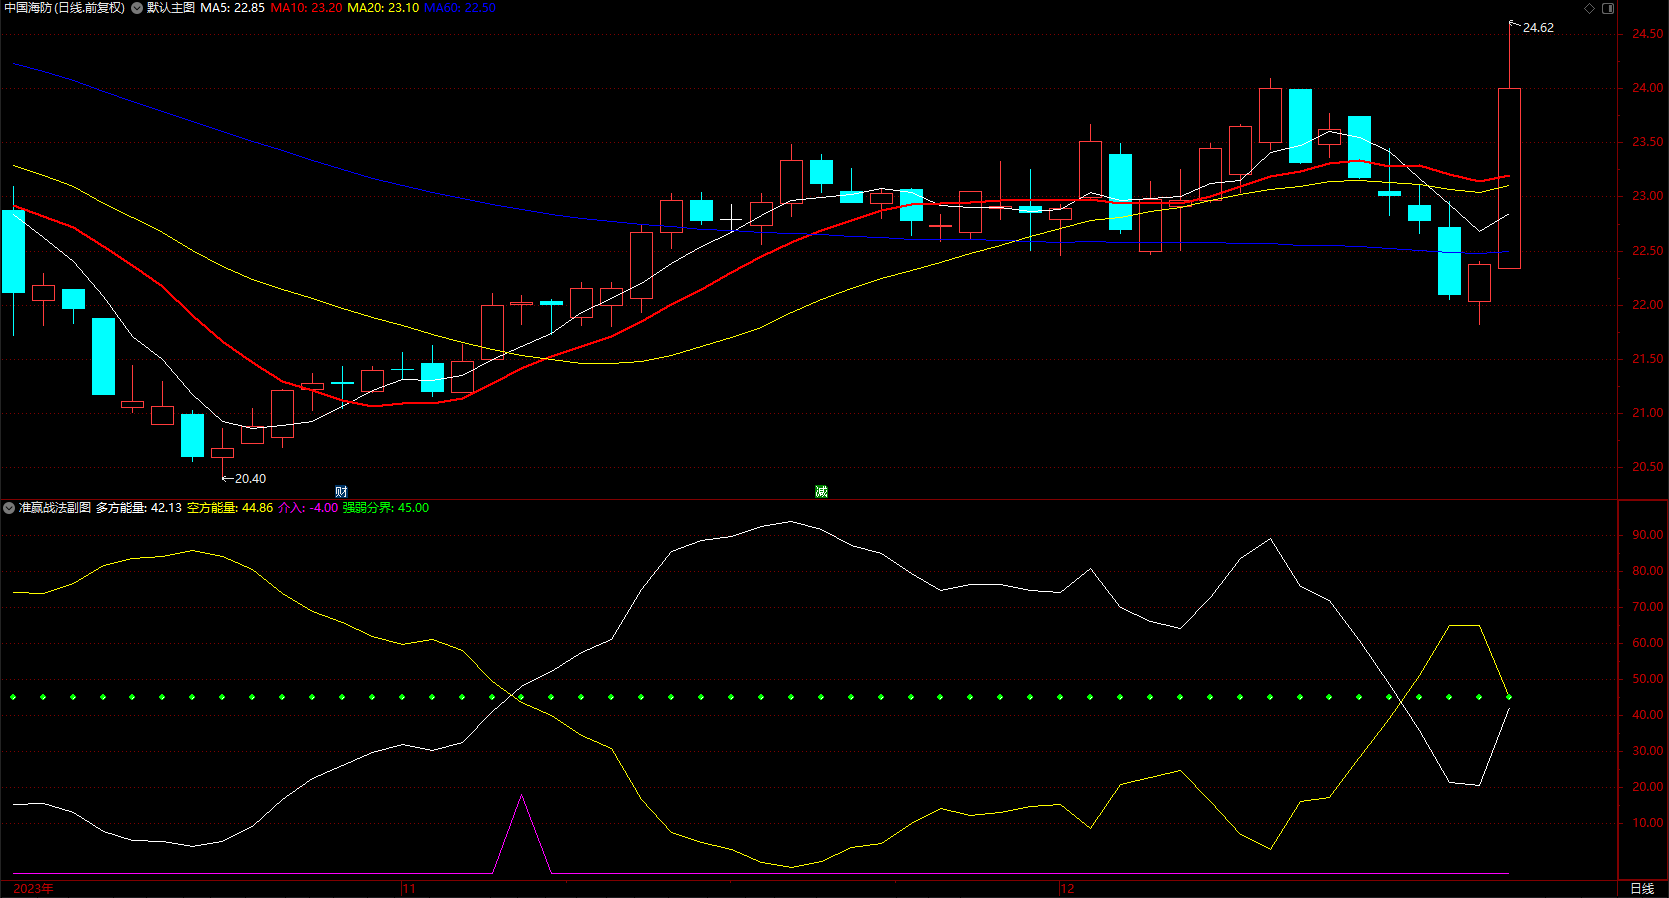The height and width of the screenshot is (898, 1669).
Task: Select the 准赢战法副图 indicator name
Action: (x=55, y=508)
